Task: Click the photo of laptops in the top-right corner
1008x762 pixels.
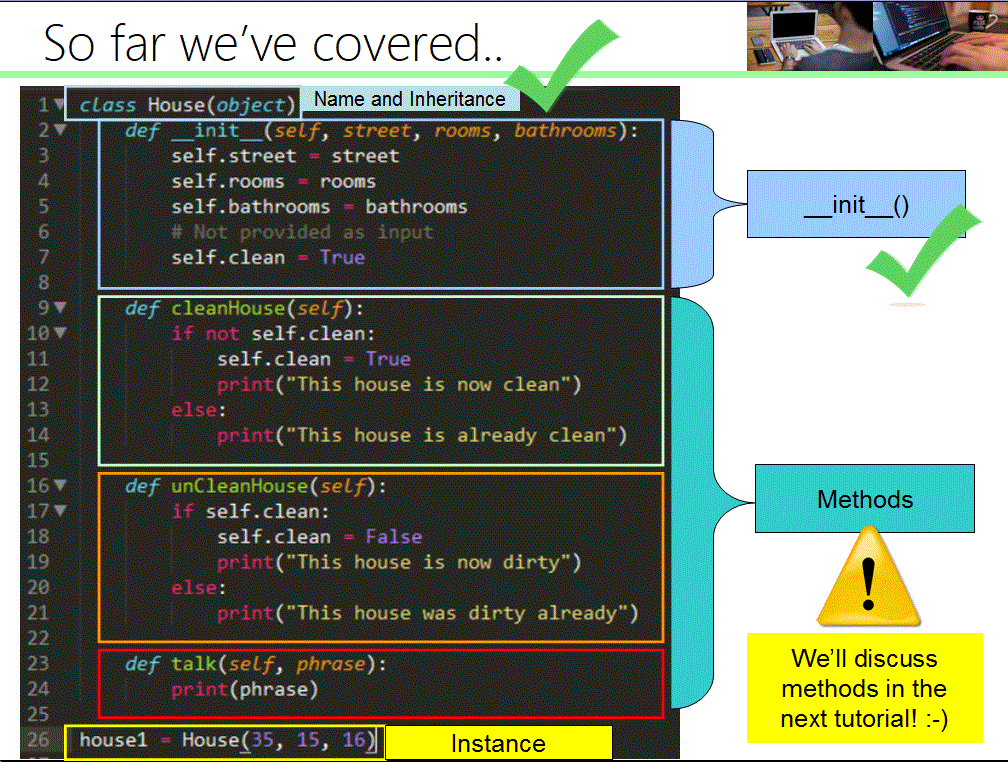Action: pos(875,38)
